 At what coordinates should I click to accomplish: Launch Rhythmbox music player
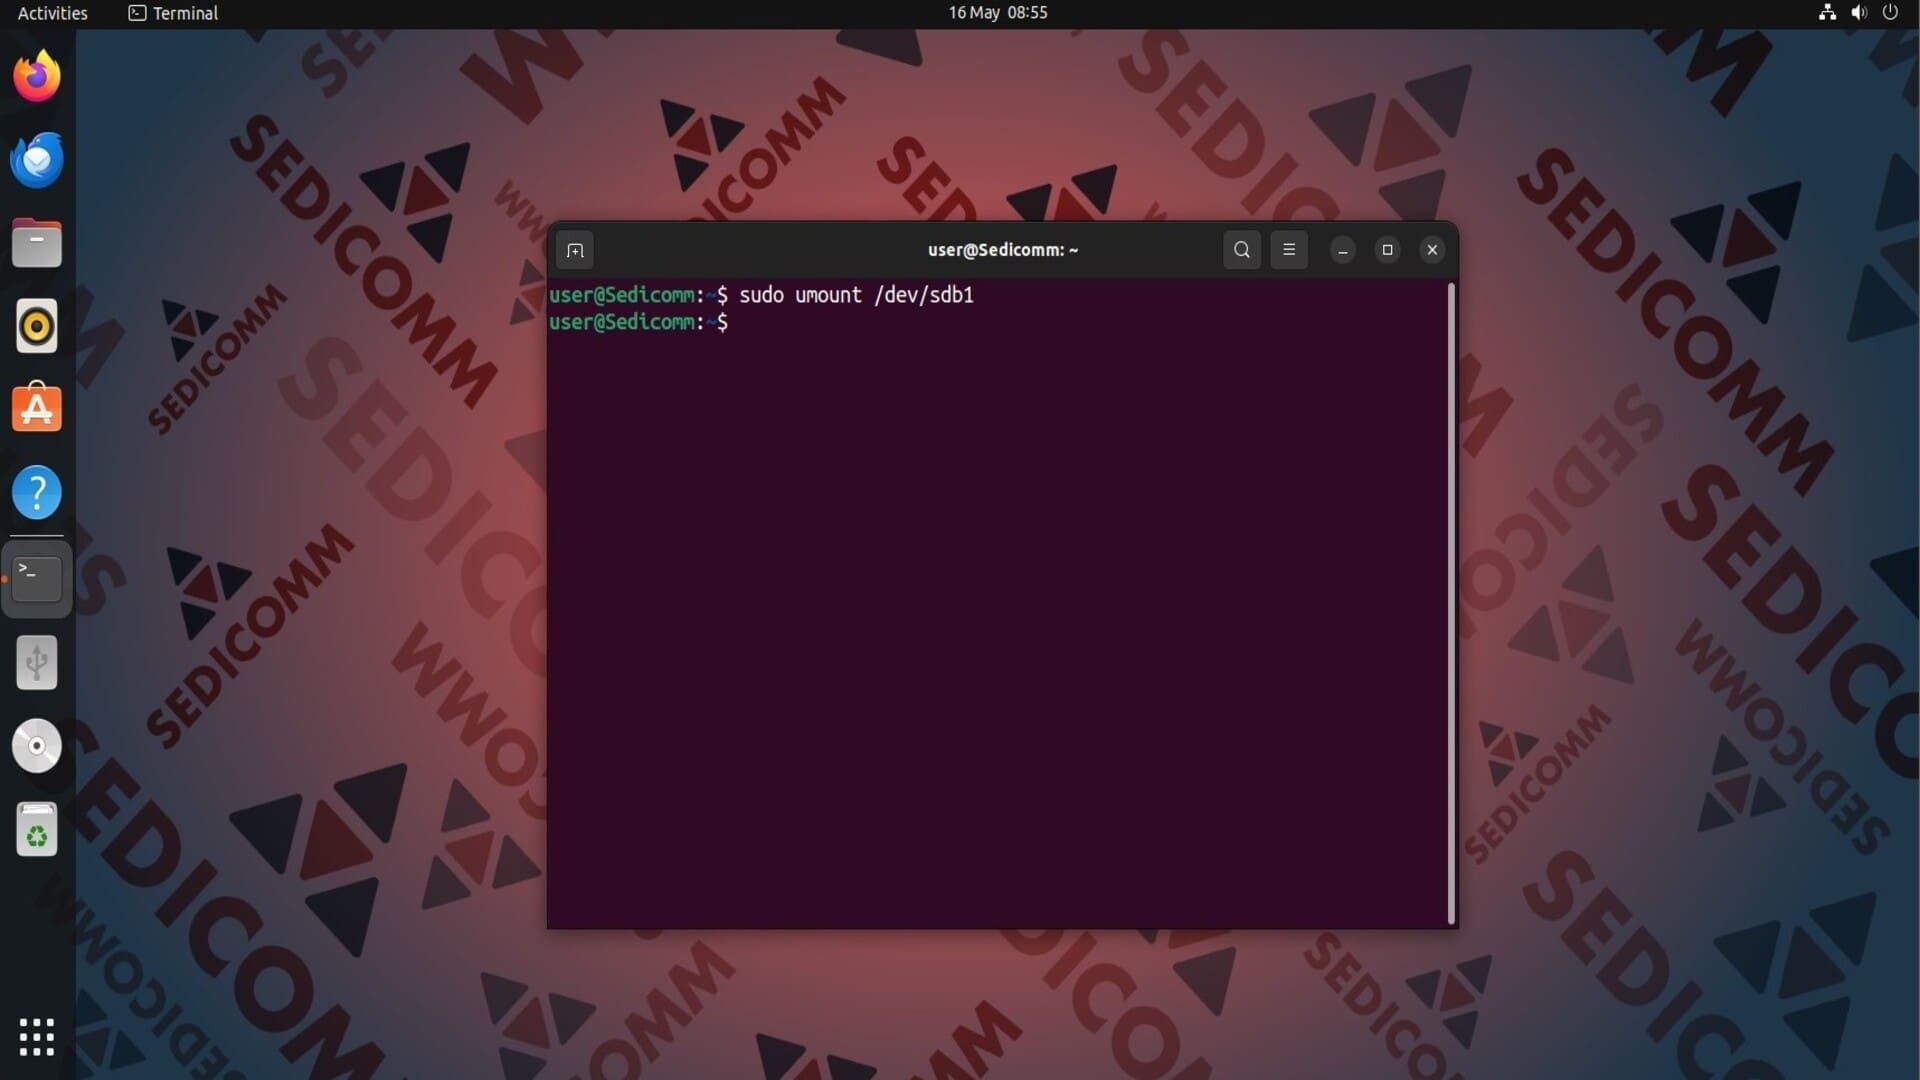pyautogui.click(x=37, y=326)
